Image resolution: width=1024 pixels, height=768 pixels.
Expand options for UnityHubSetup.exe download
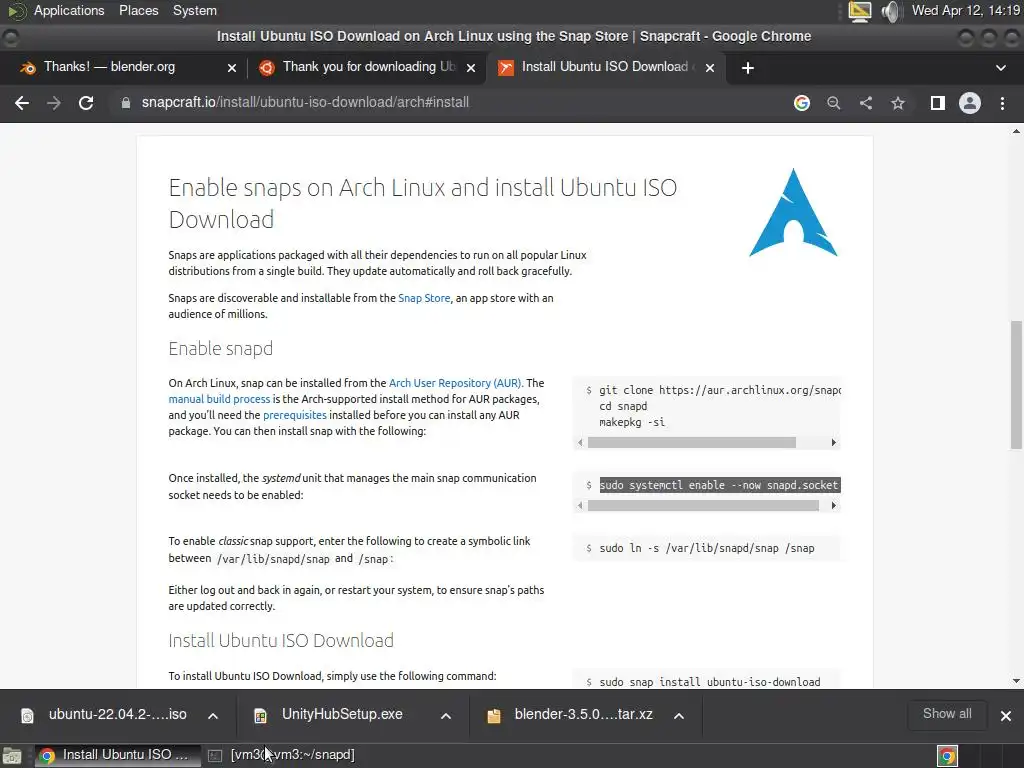(x=446, y=716)
